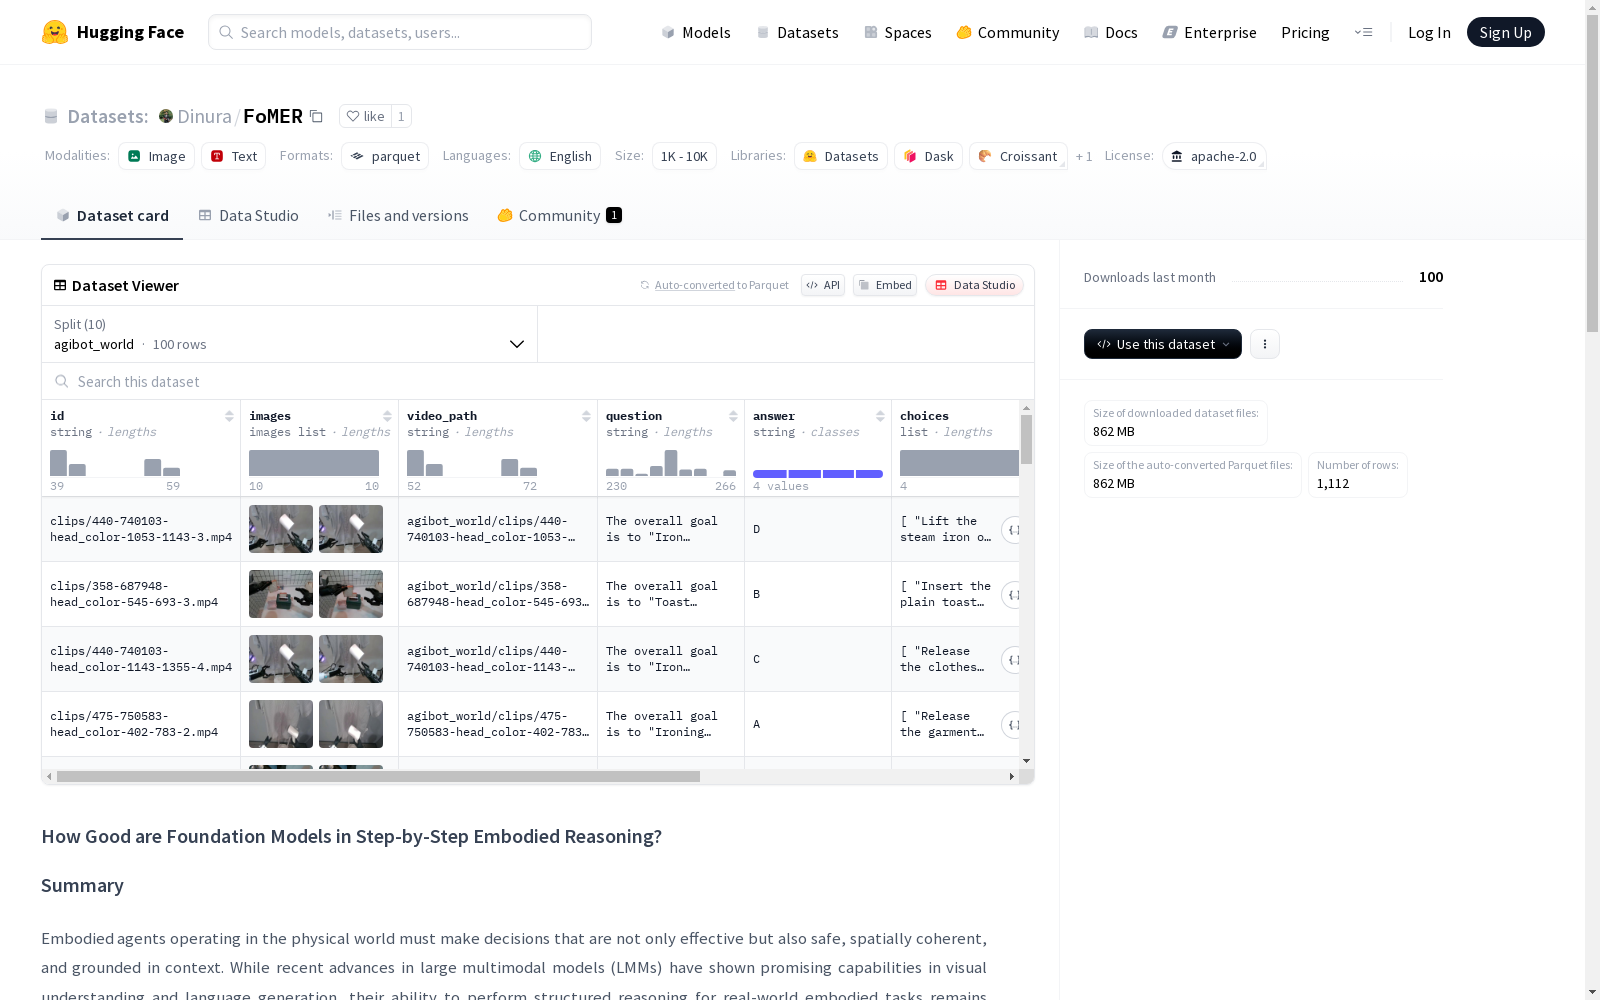The height and width of the screenshot is (1000, 1600).
Task: Open the additional navigation menu icon
Action: (1363, 32)
